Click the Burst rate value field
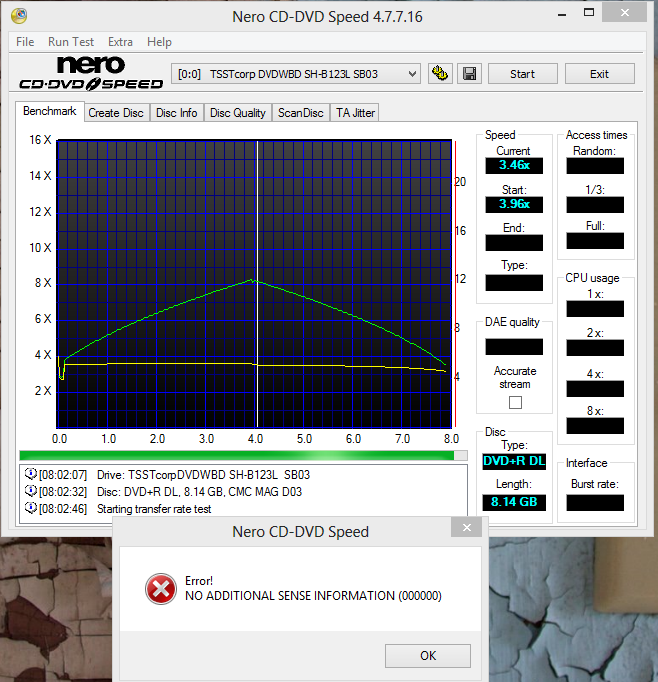This screenshot has width=658, height=682. point(595,502)
